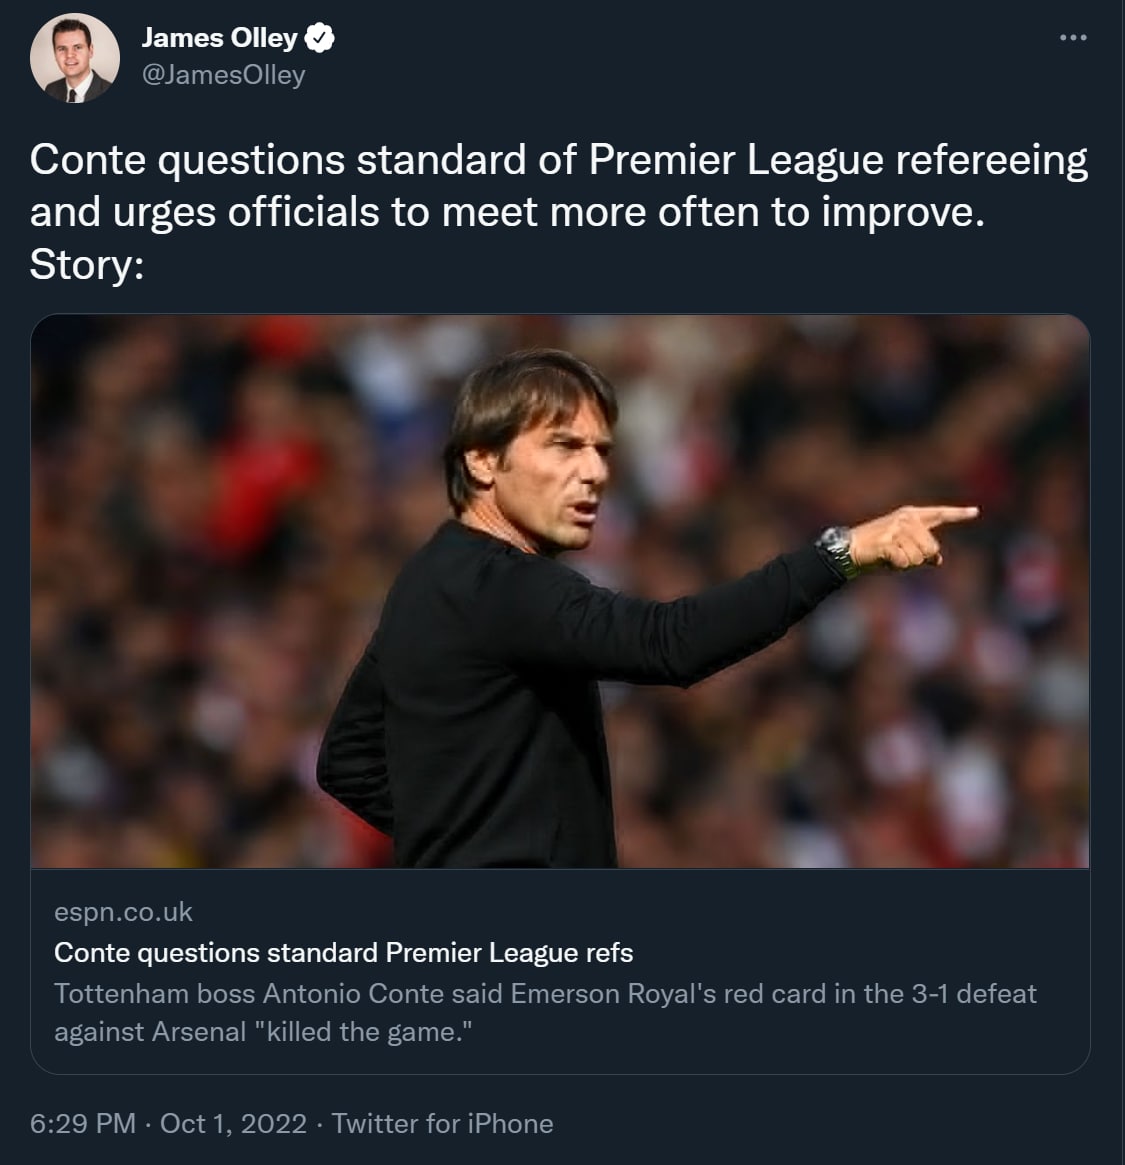Click the tweet line about Premier League refereeing
Viewport: 1125px width, 1165px height.
[558, 160]
